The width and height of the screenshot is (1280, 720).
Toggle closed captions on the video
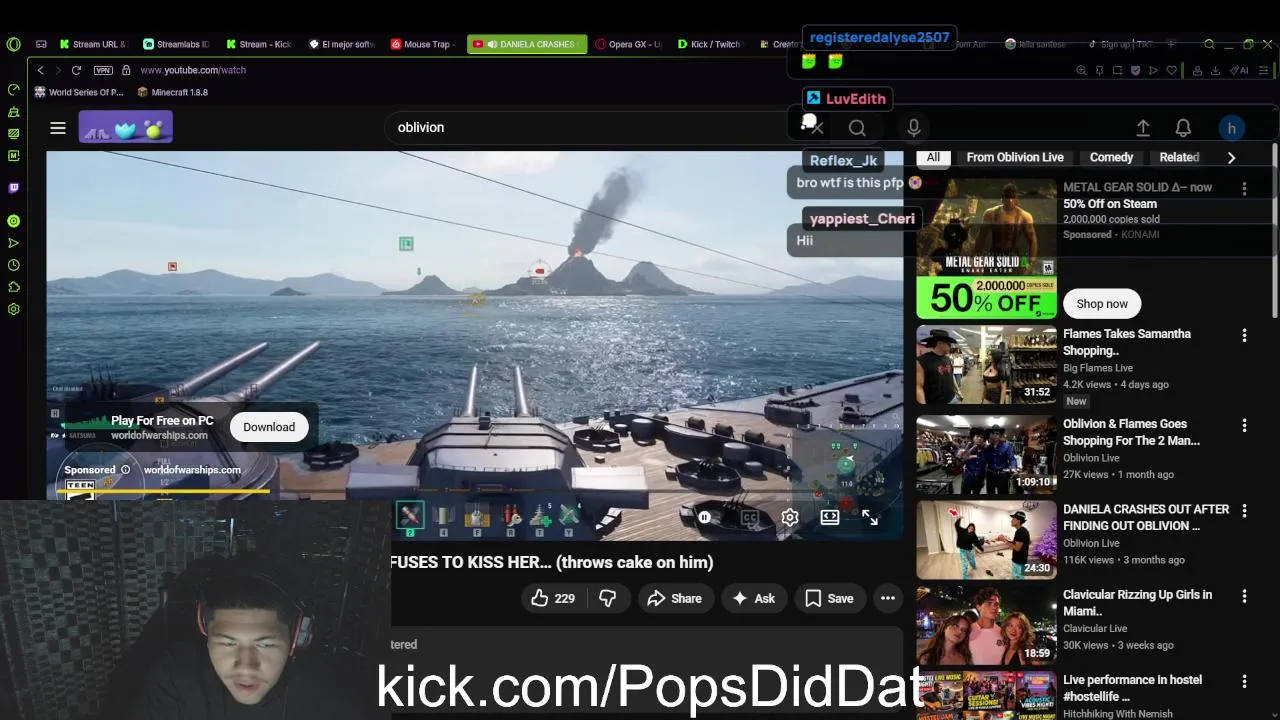pos(749,517)
